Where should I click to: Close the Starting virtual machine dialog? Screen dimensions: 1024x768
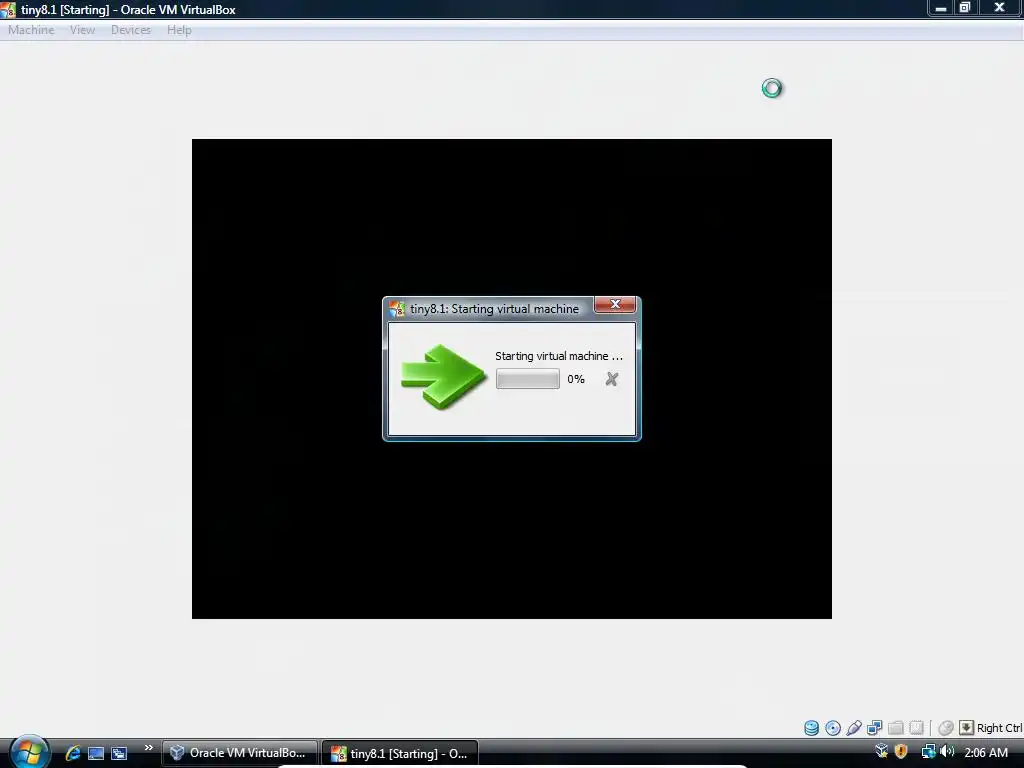tap(615, 304)
